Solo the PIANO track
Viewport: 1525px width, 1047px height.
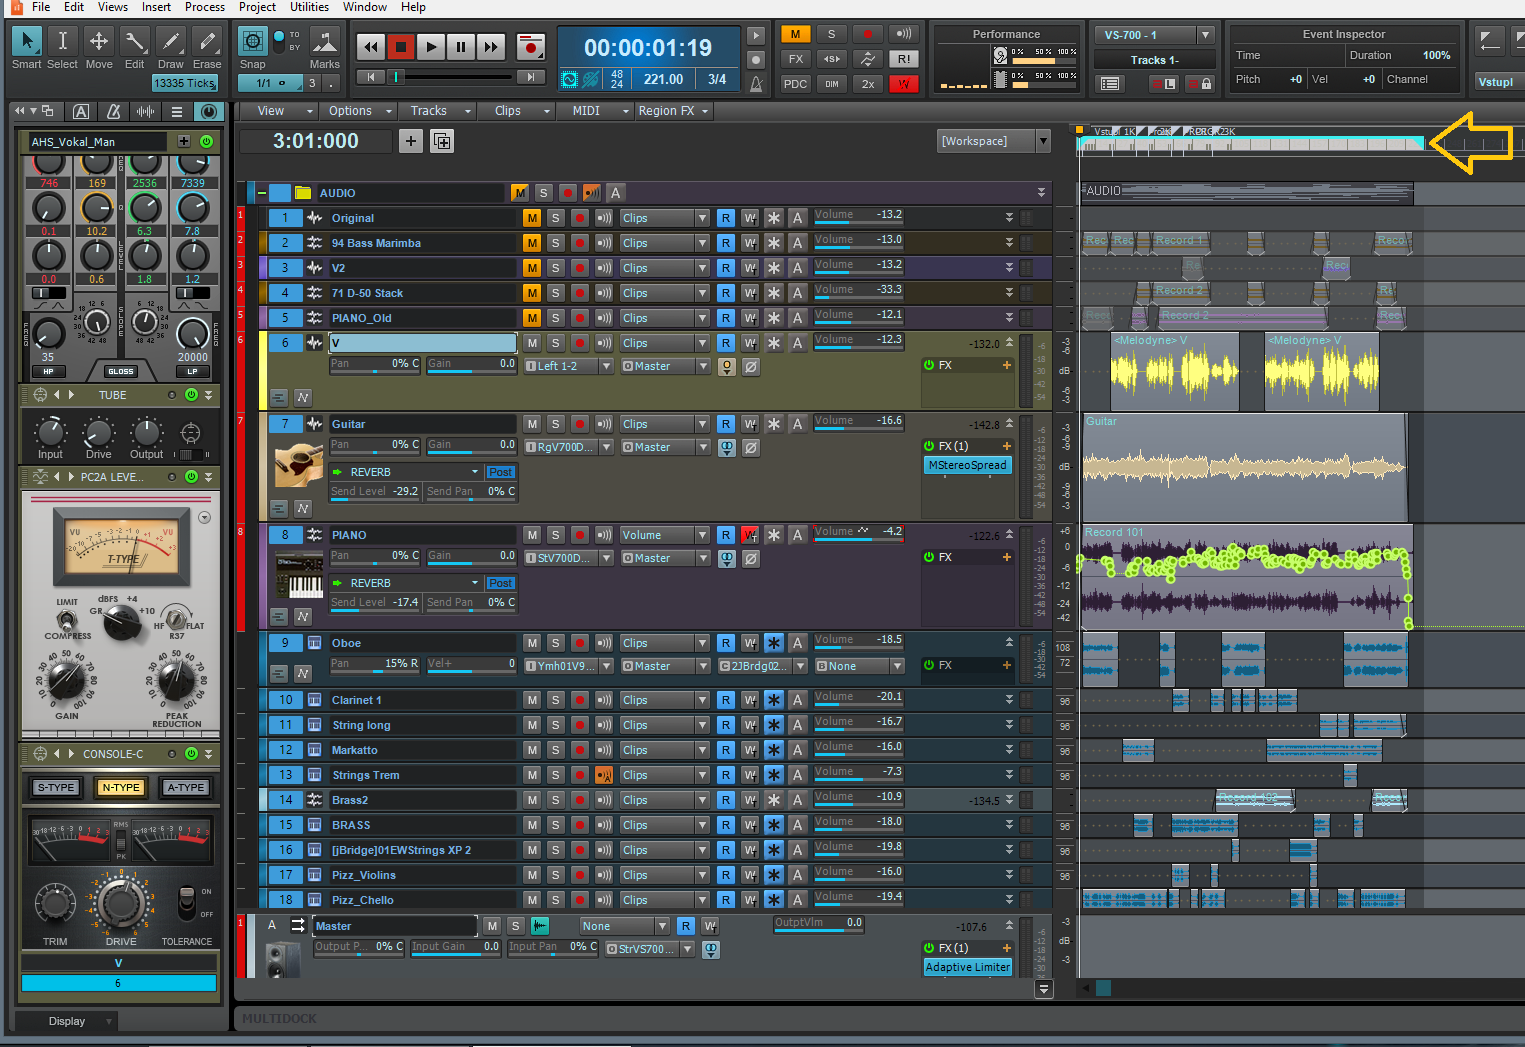pos(555,535)
